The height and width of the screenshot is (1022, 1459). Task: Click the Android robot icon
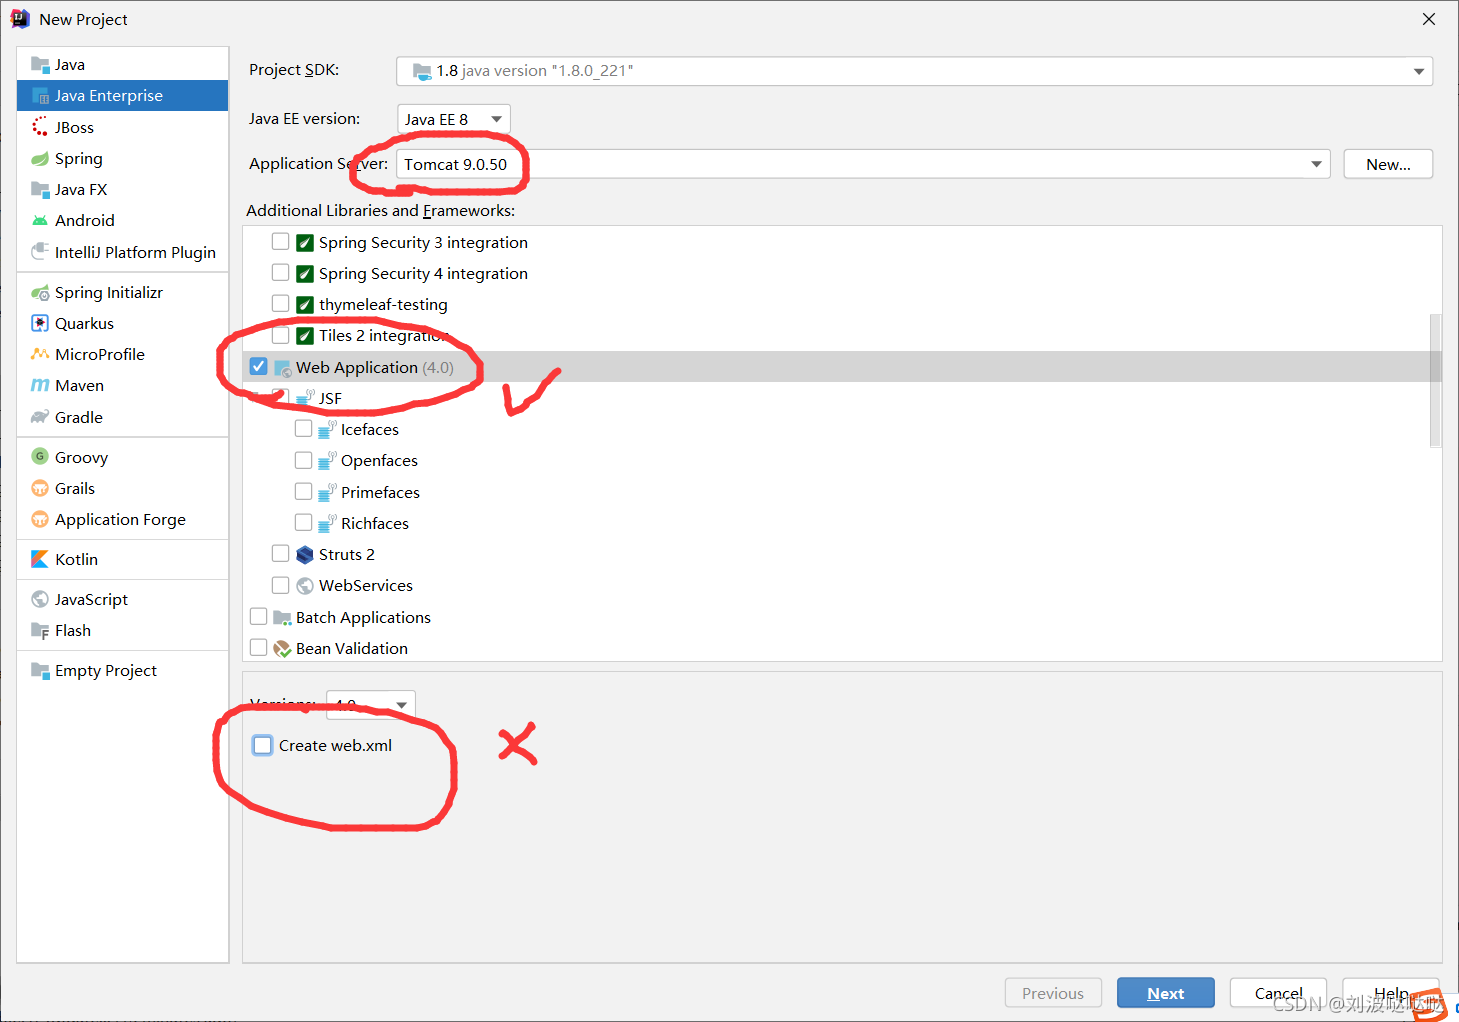pos(40,221)
